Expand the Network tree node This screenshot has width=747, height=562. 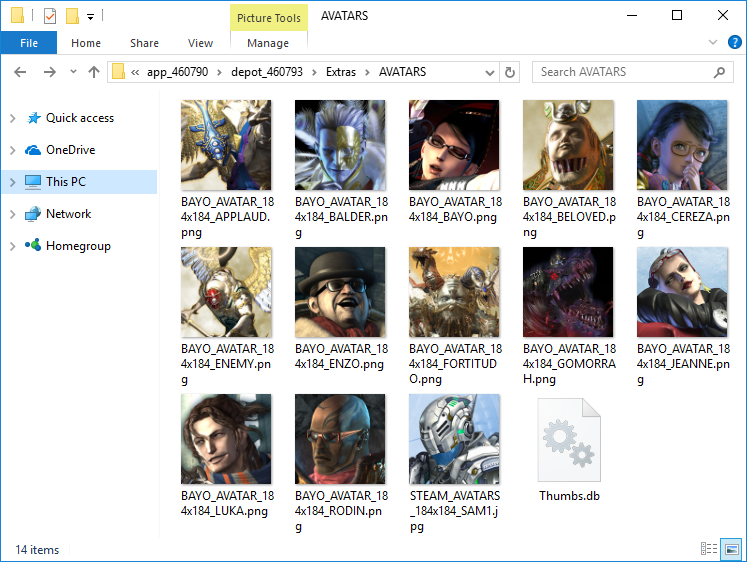[12, 214]
